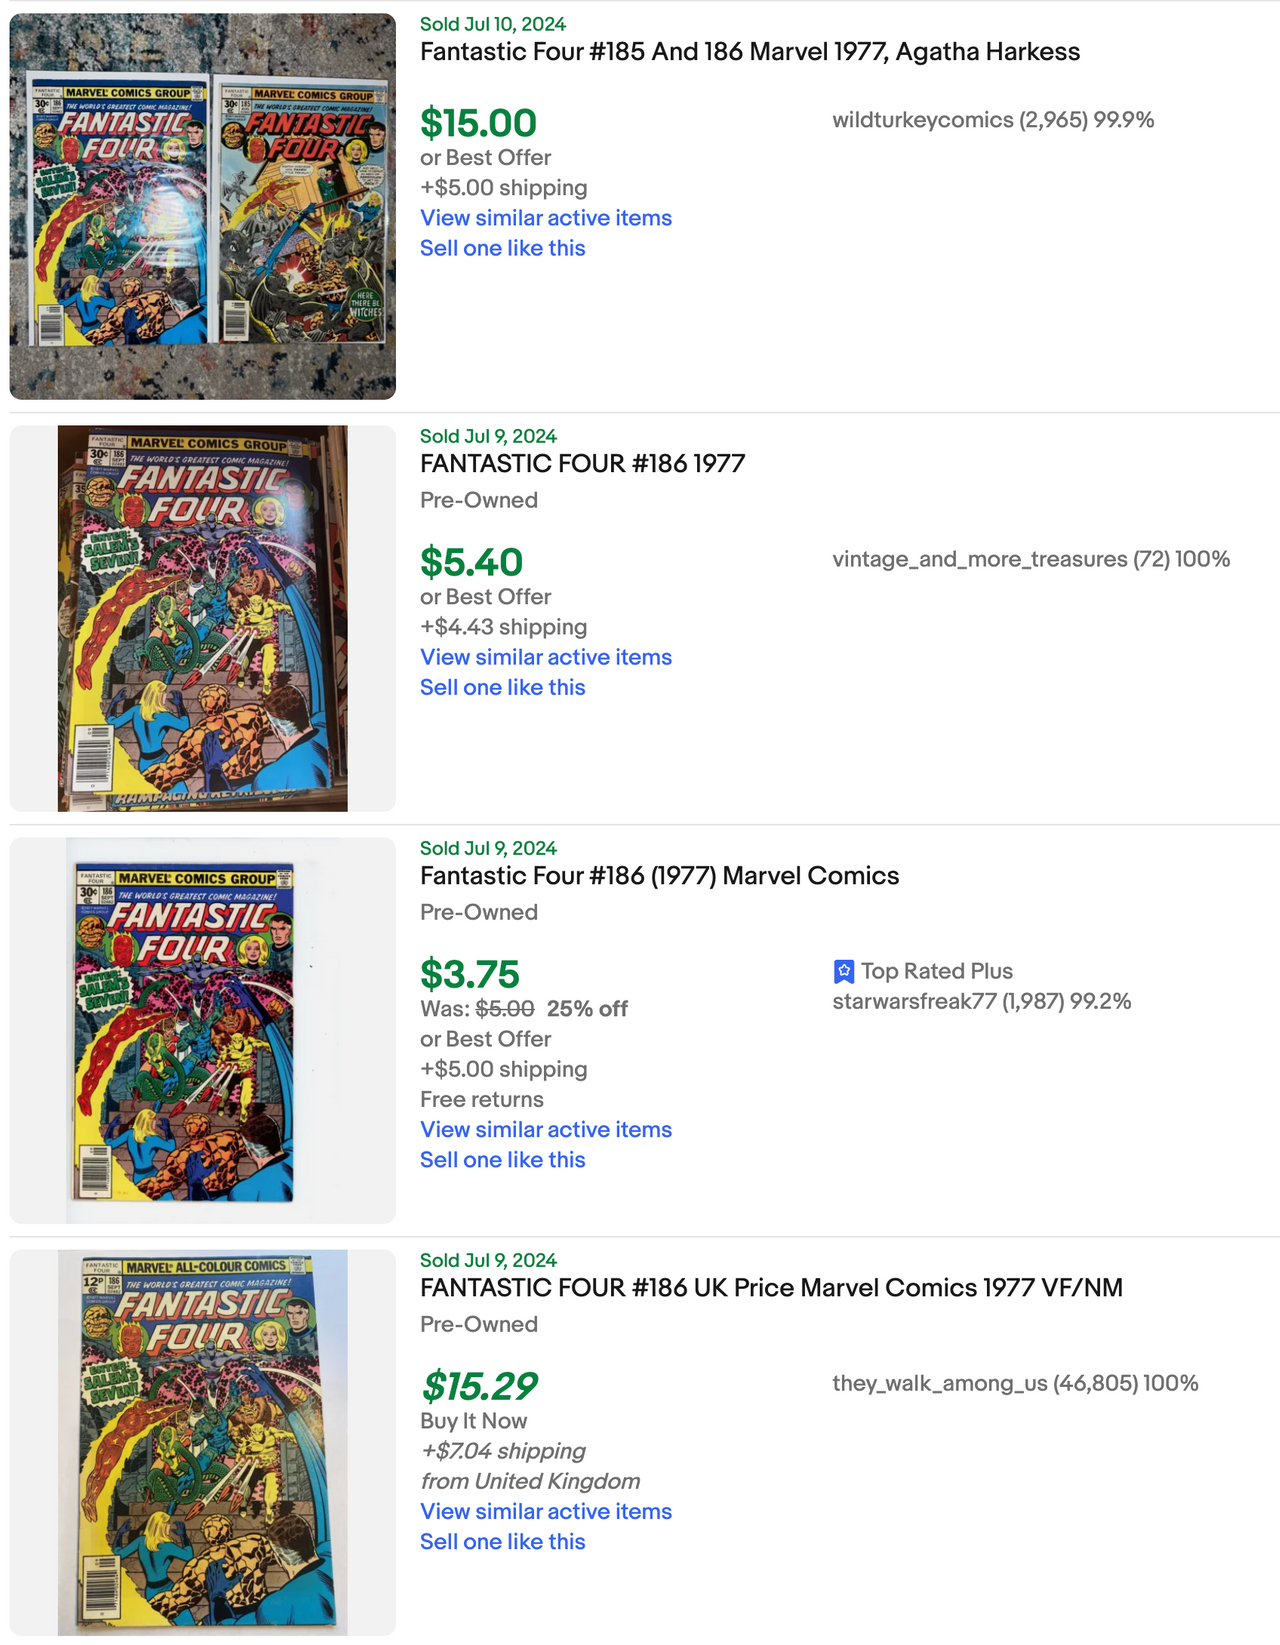
Task: Click 'Sell one like this' under $5.40 listing
Action: point(502,687)
